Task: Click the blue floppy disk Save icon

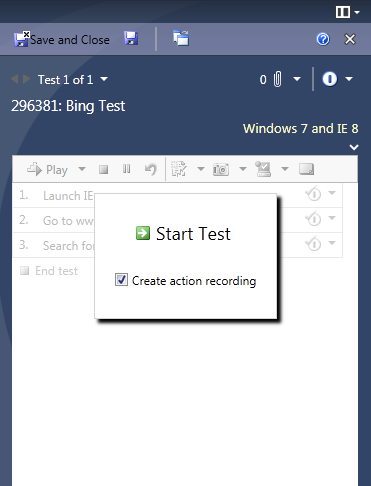Action: tap(131, 38)
